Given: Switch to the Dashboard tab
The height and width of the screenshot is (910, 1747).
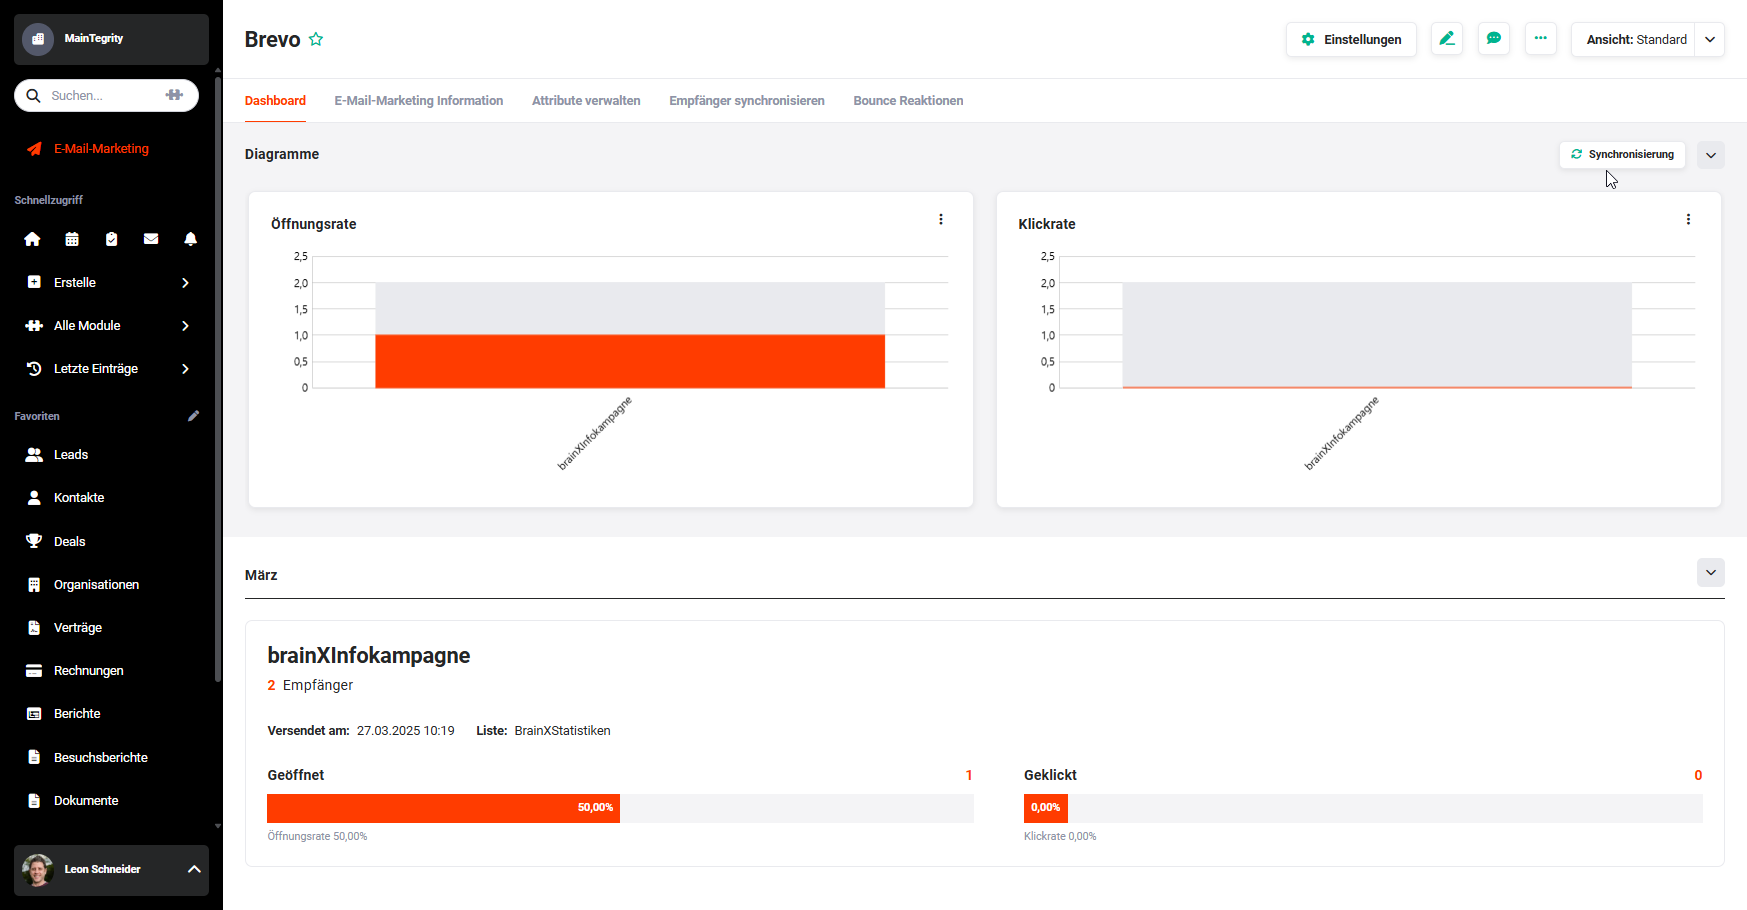Looking at the screenshot, I should coord(275,101).
